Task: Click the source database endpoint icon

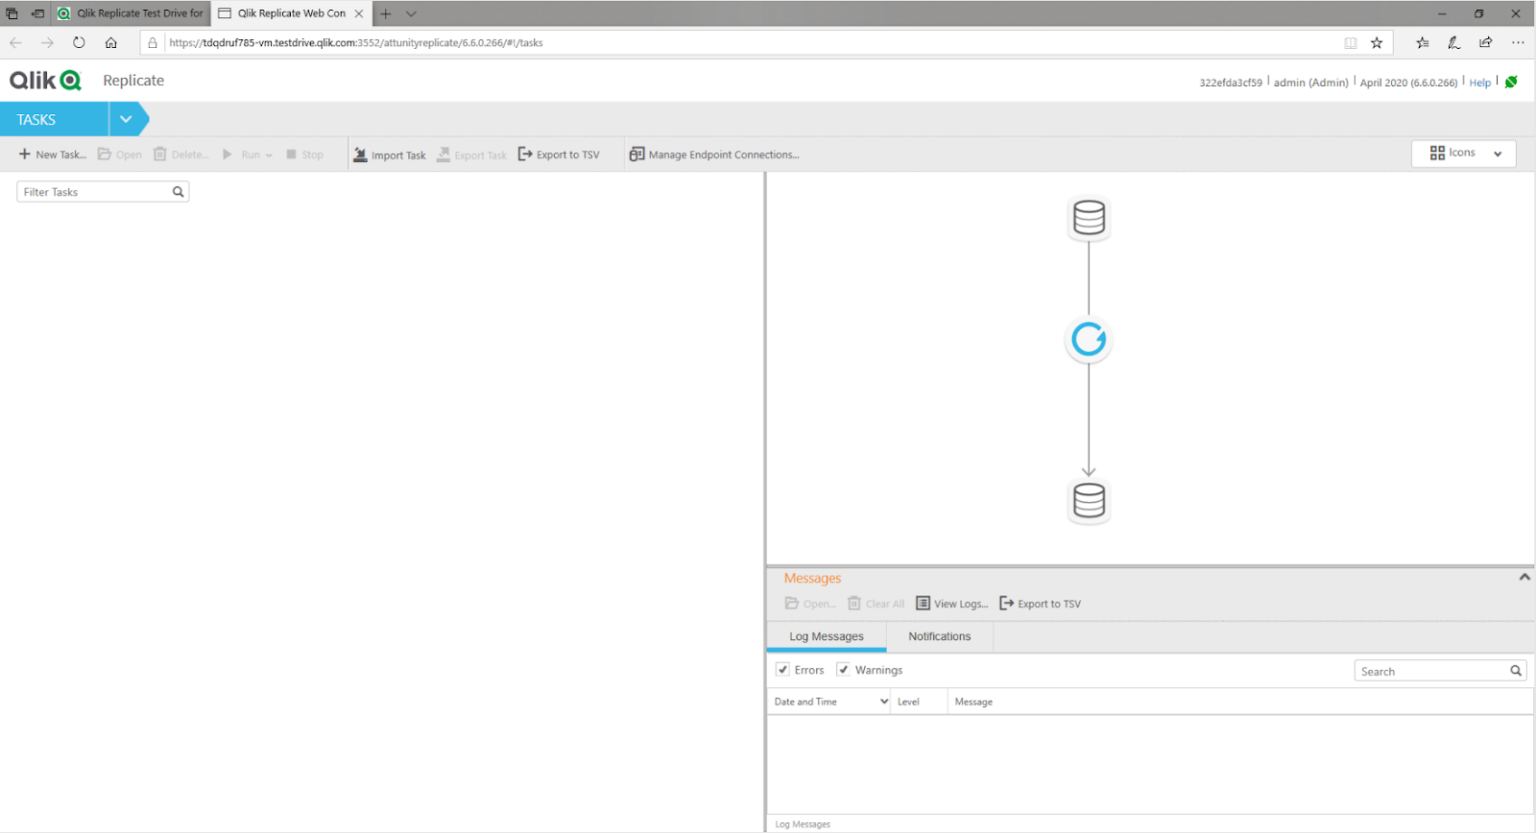Action: coord(1088,218)
